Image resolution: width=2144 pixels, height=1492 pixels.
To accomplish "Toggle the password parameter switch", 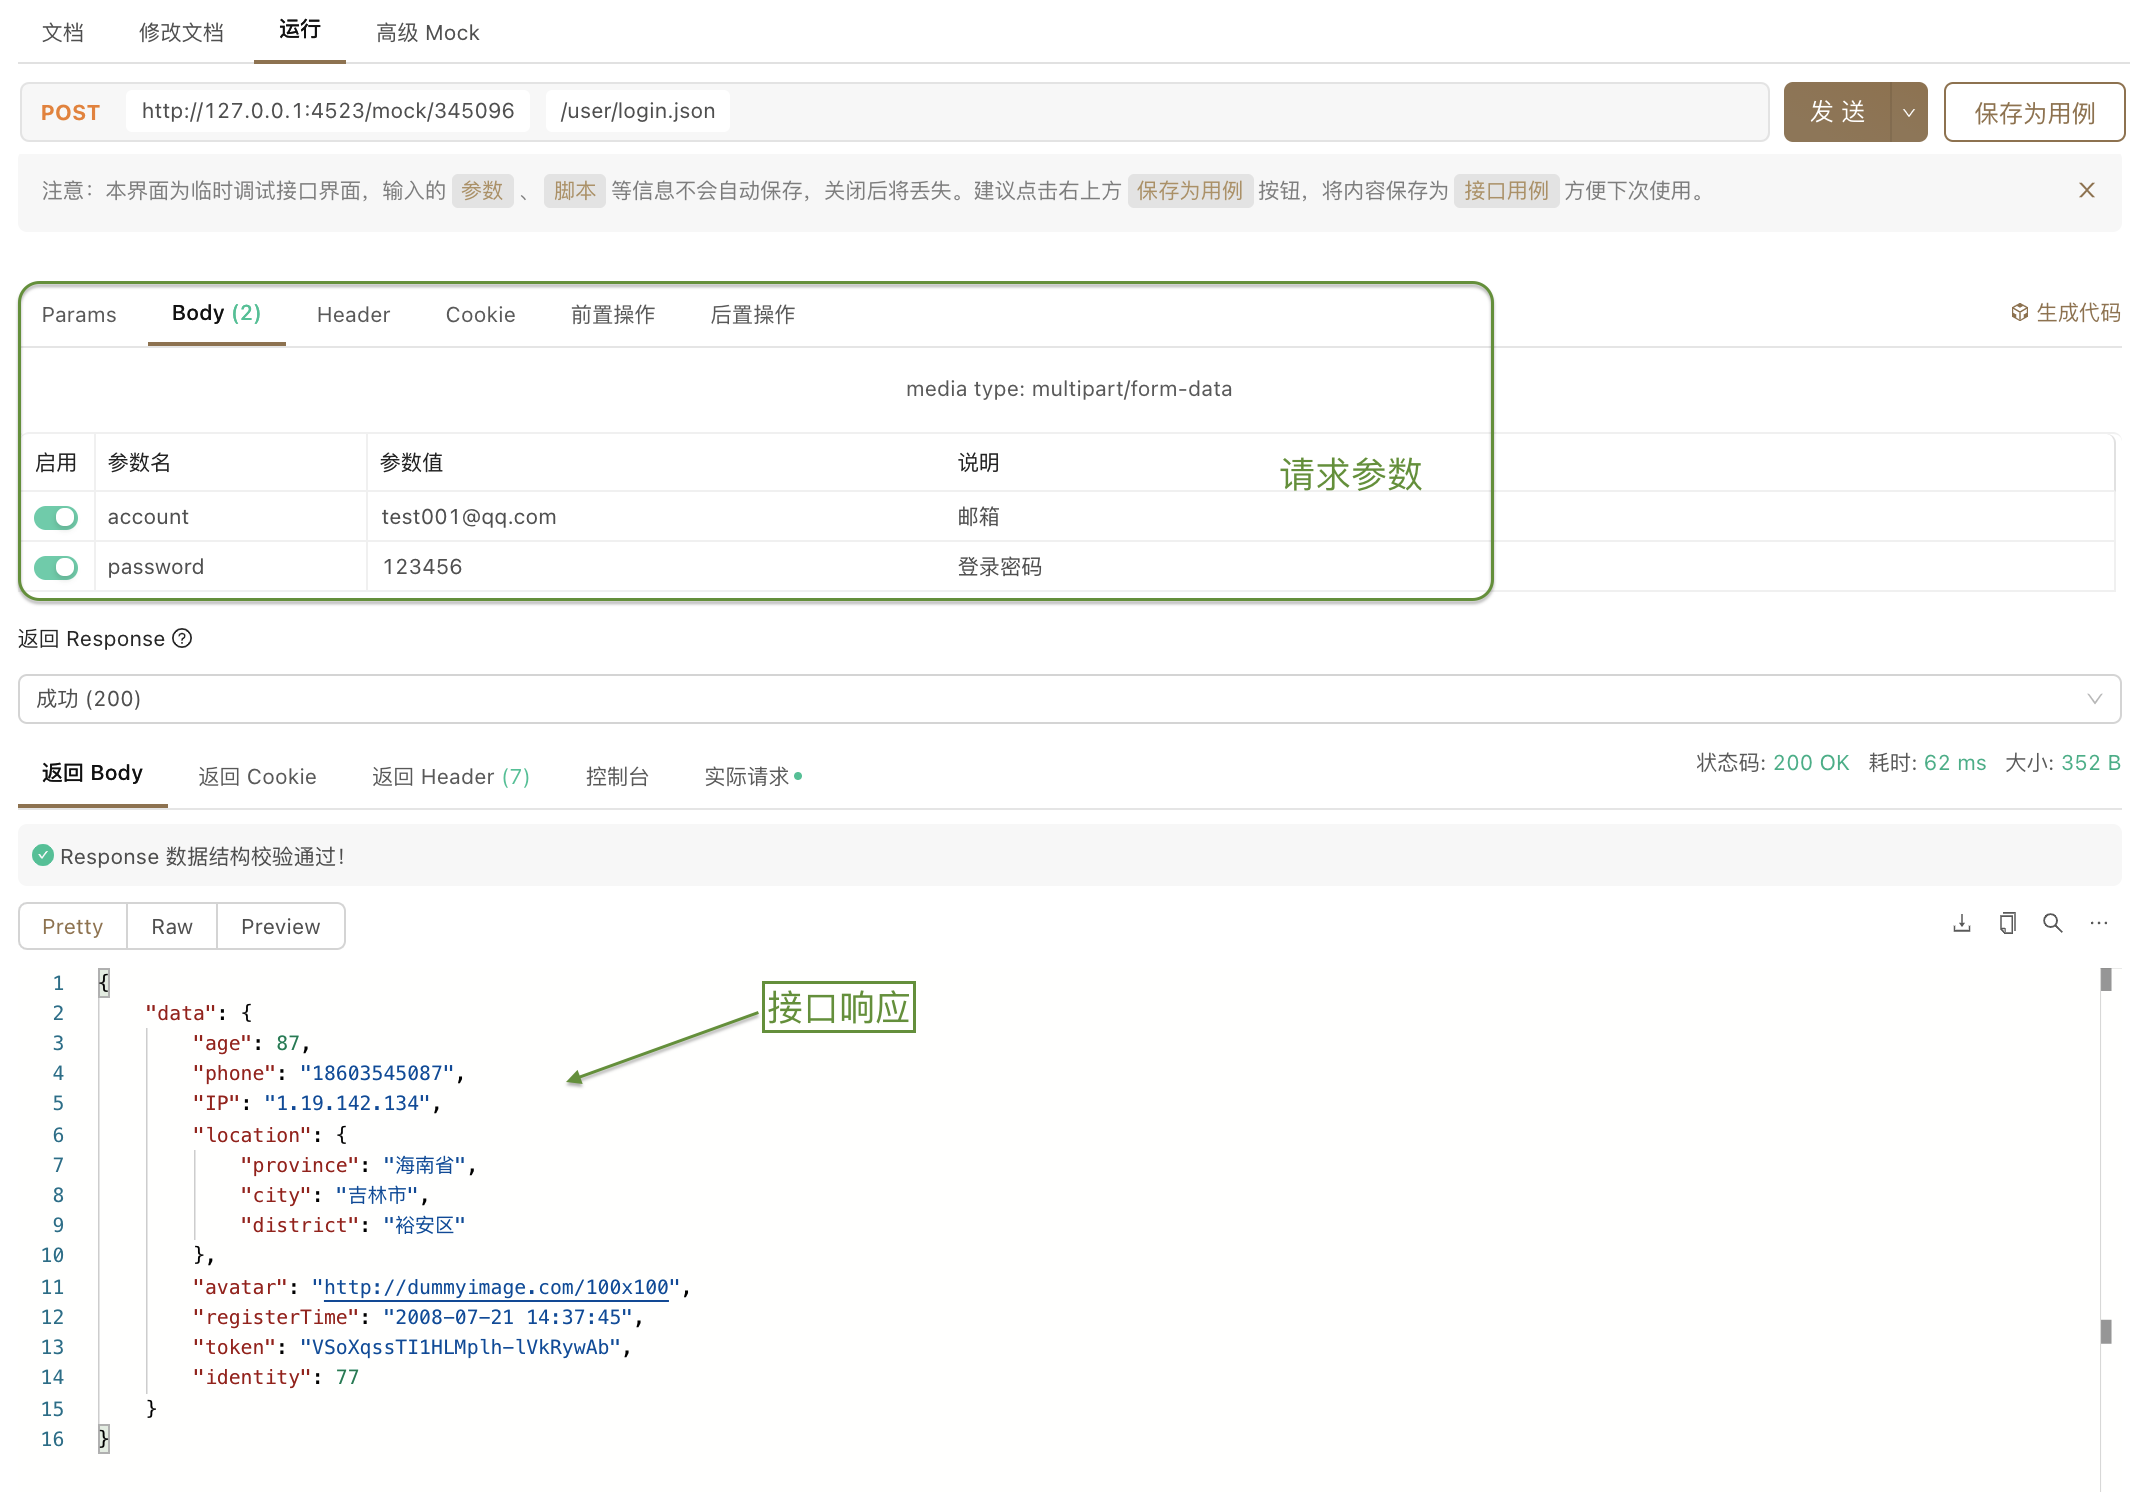I will (x=56, y=567).
